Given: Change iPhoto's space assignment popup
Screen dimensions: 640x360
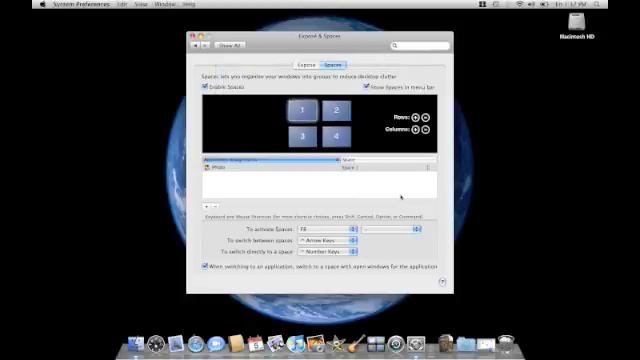Looking at the screenshot, I should coord(386,167).
